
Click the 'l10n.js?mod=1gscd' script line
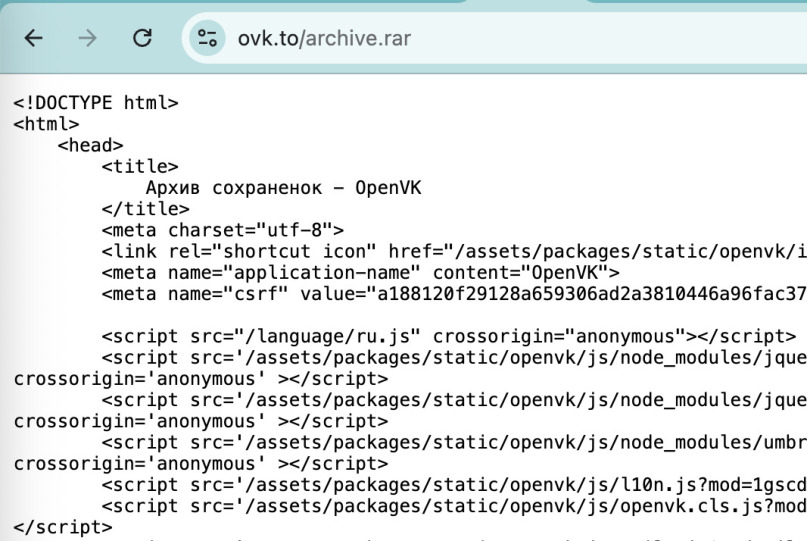click(x=454, y=485)
